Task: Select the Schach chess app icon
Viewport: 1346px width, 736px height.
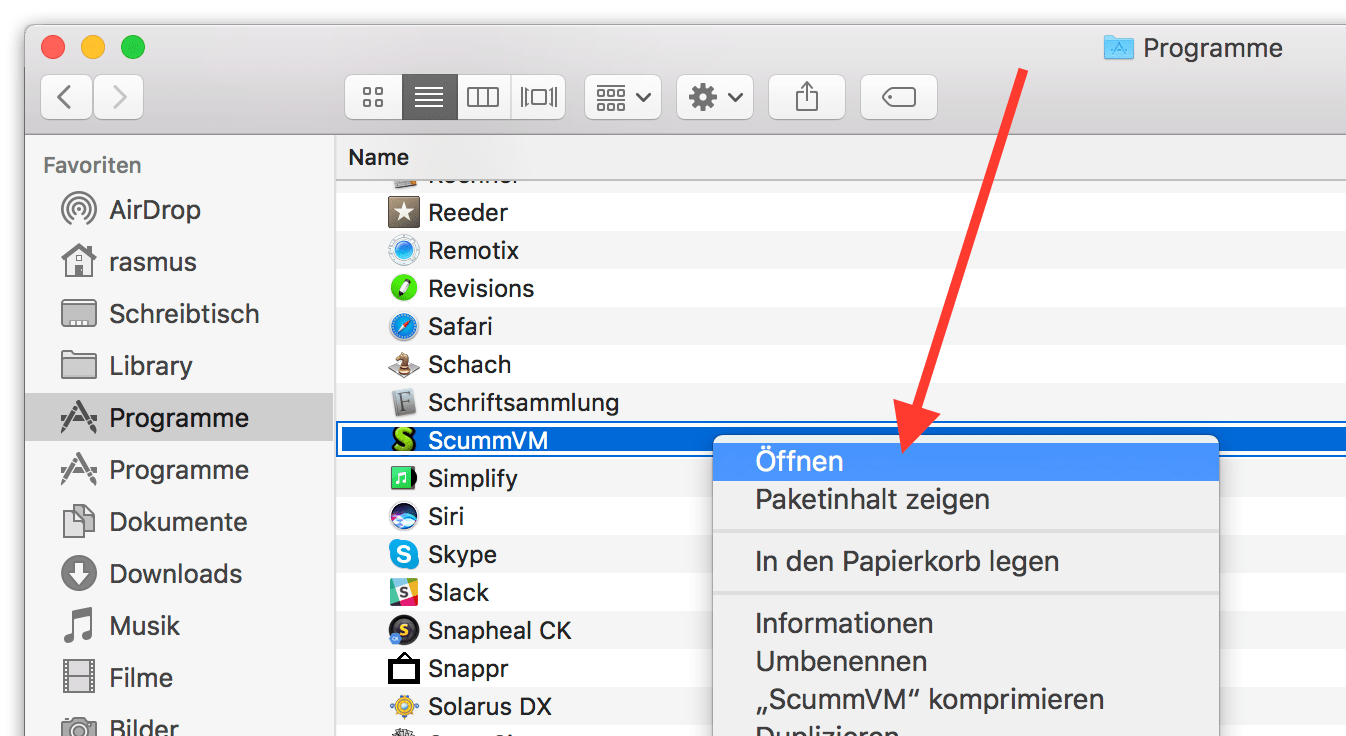Action: (403, 364)
